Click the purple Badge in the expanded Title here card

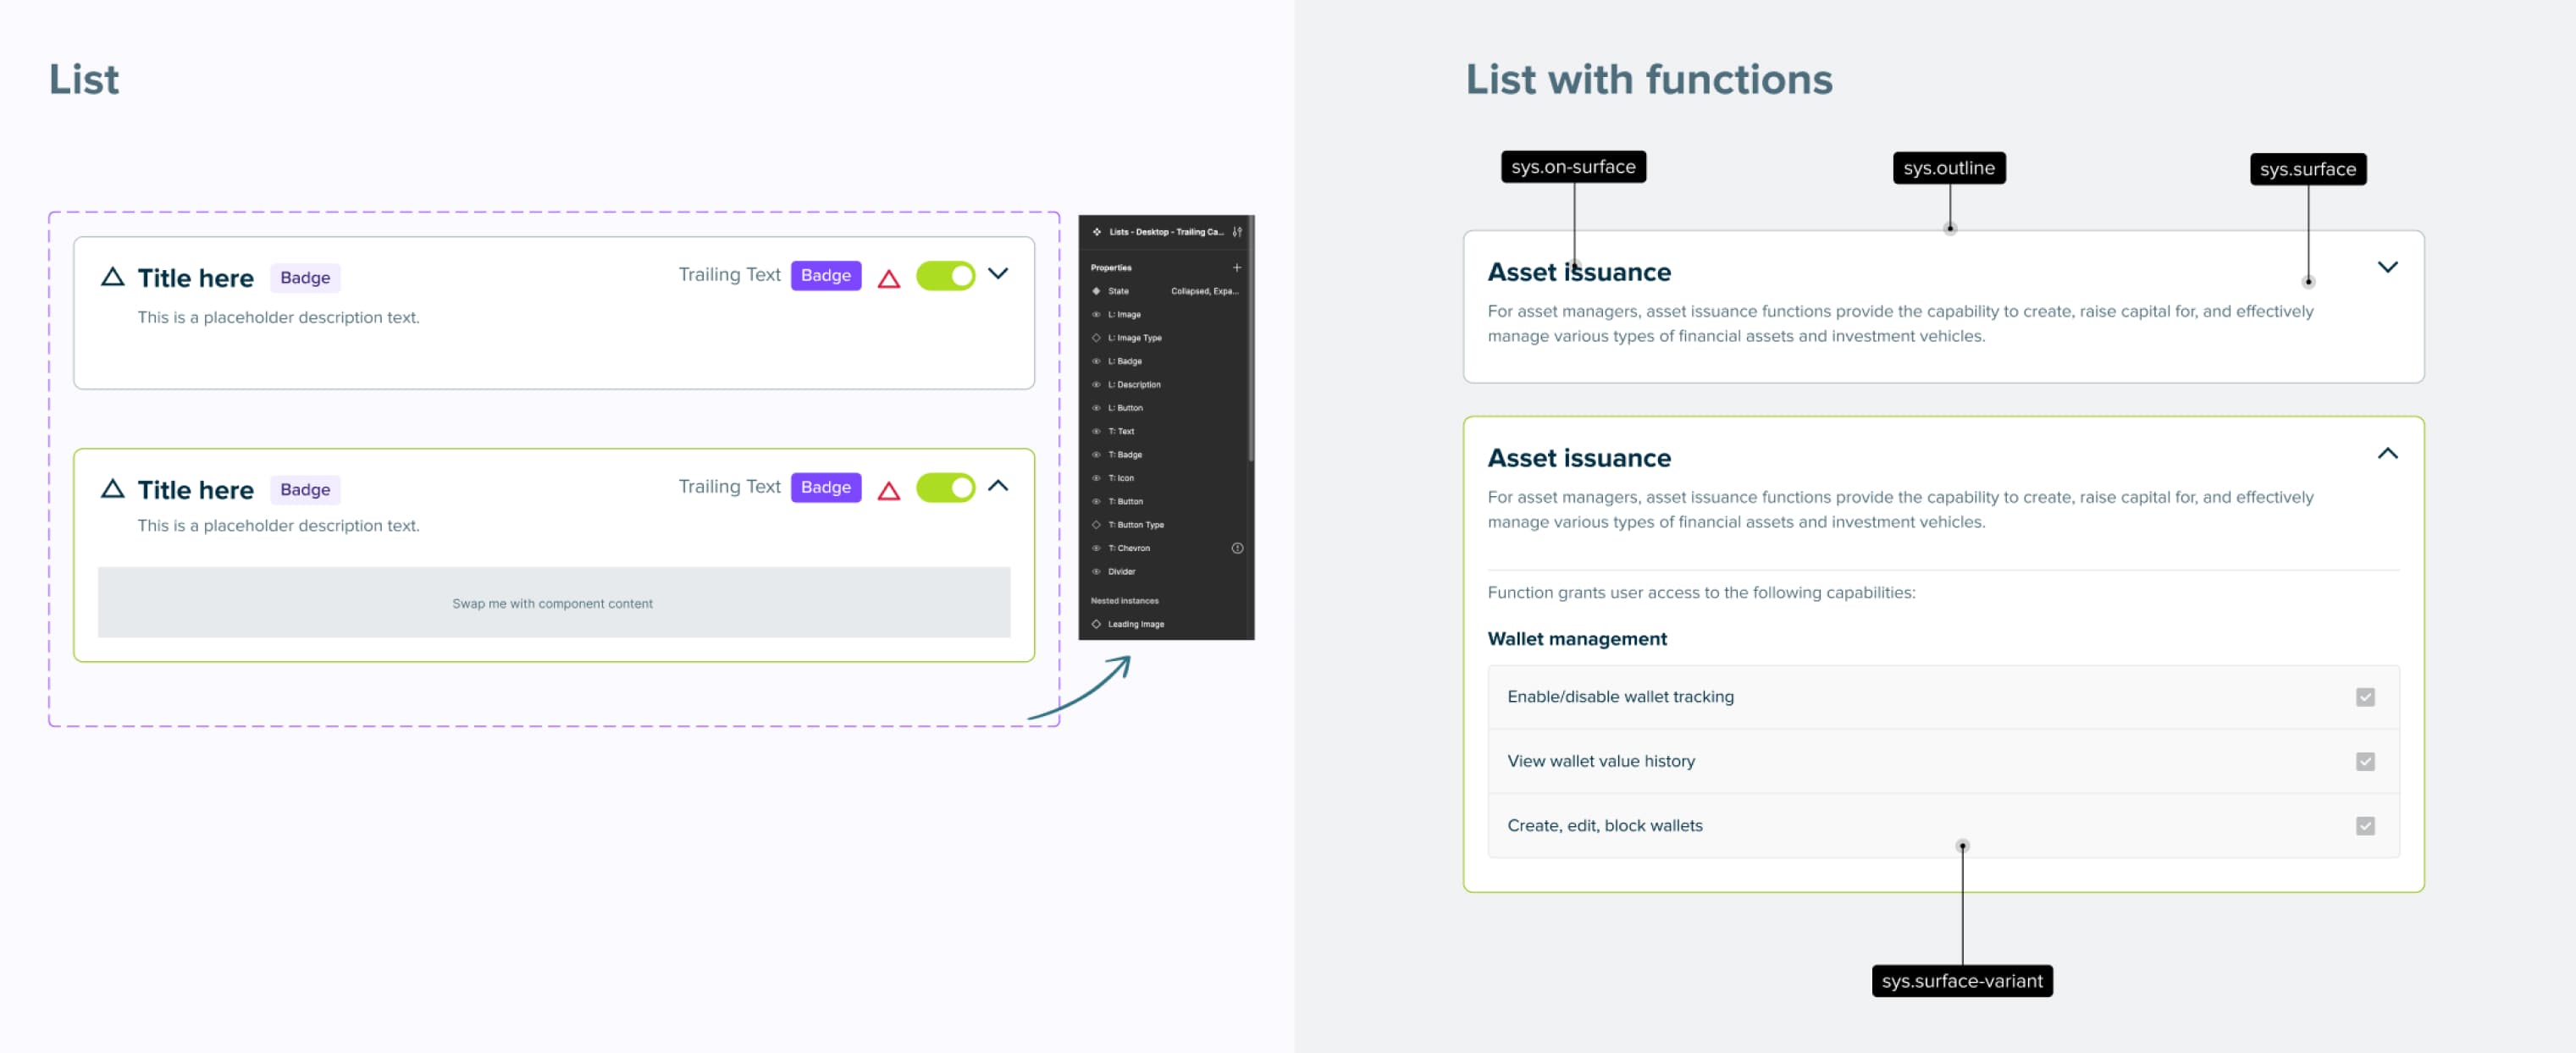point(826,487)
